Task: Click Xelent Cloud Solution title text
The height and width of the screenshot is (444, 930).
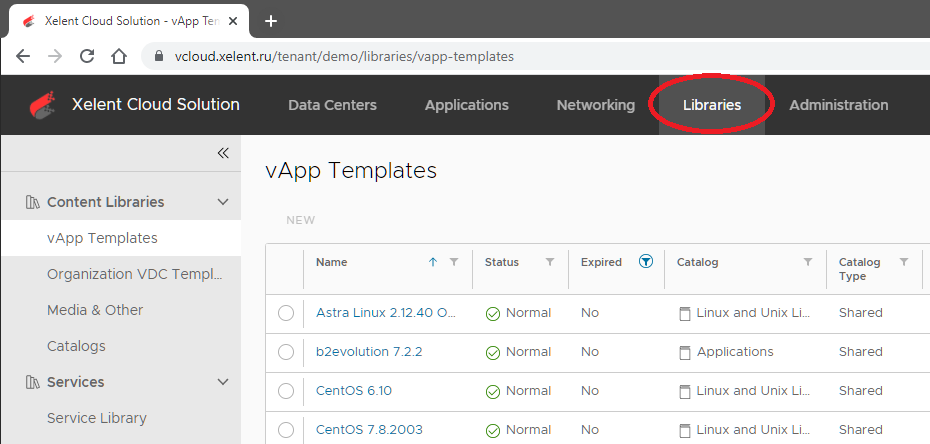Action: 155,105
